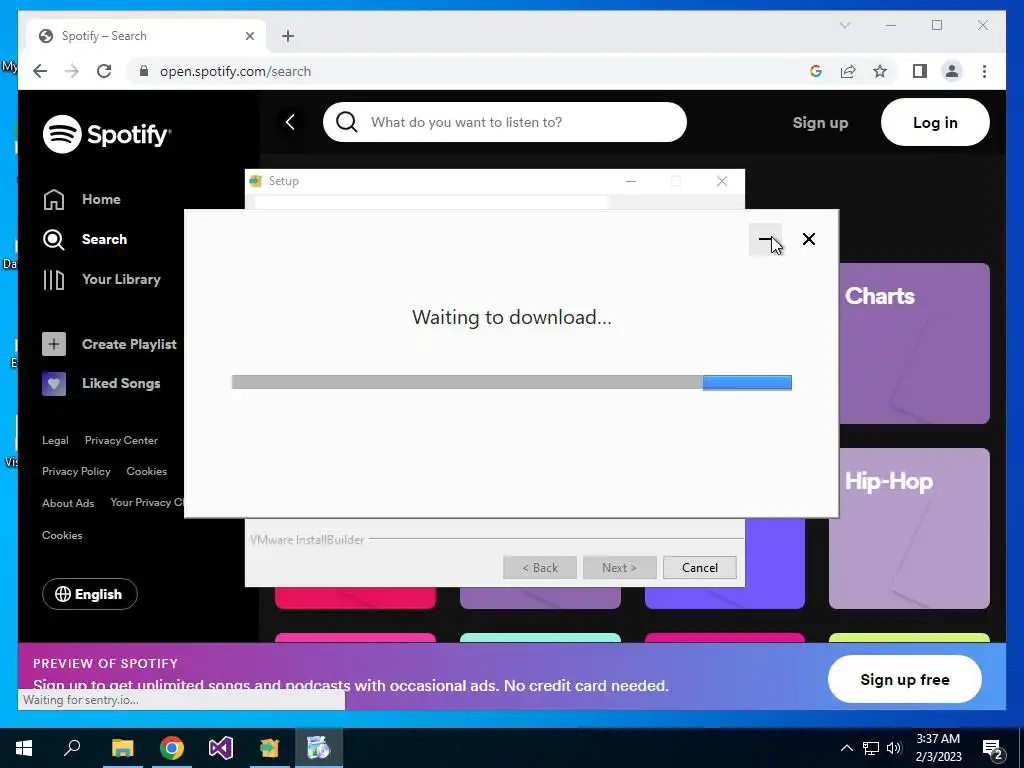The width and height of the screenshot is (1024, 768).
Task: Open the Hip-Hop category card
Action: 909,528
